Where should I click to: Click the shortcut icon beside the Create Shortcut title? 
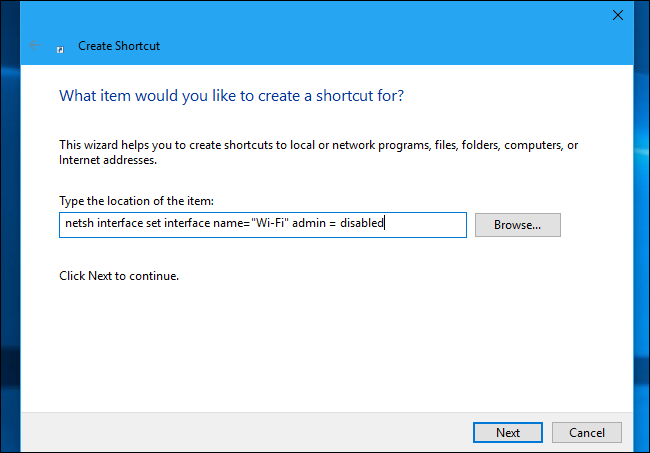point(61,47)
